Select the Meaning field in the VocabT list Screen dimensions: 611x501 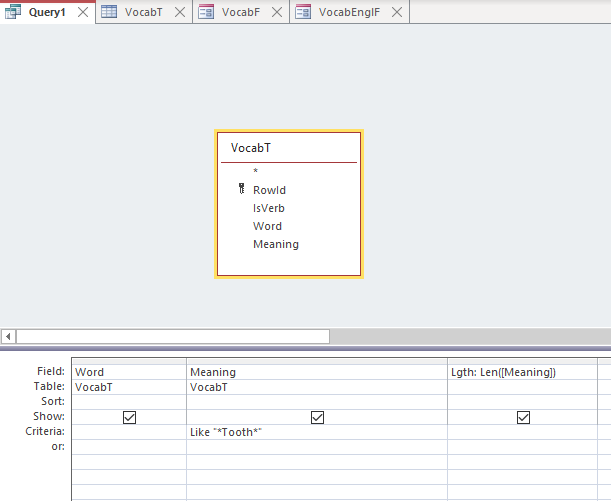tap(276, 244)
